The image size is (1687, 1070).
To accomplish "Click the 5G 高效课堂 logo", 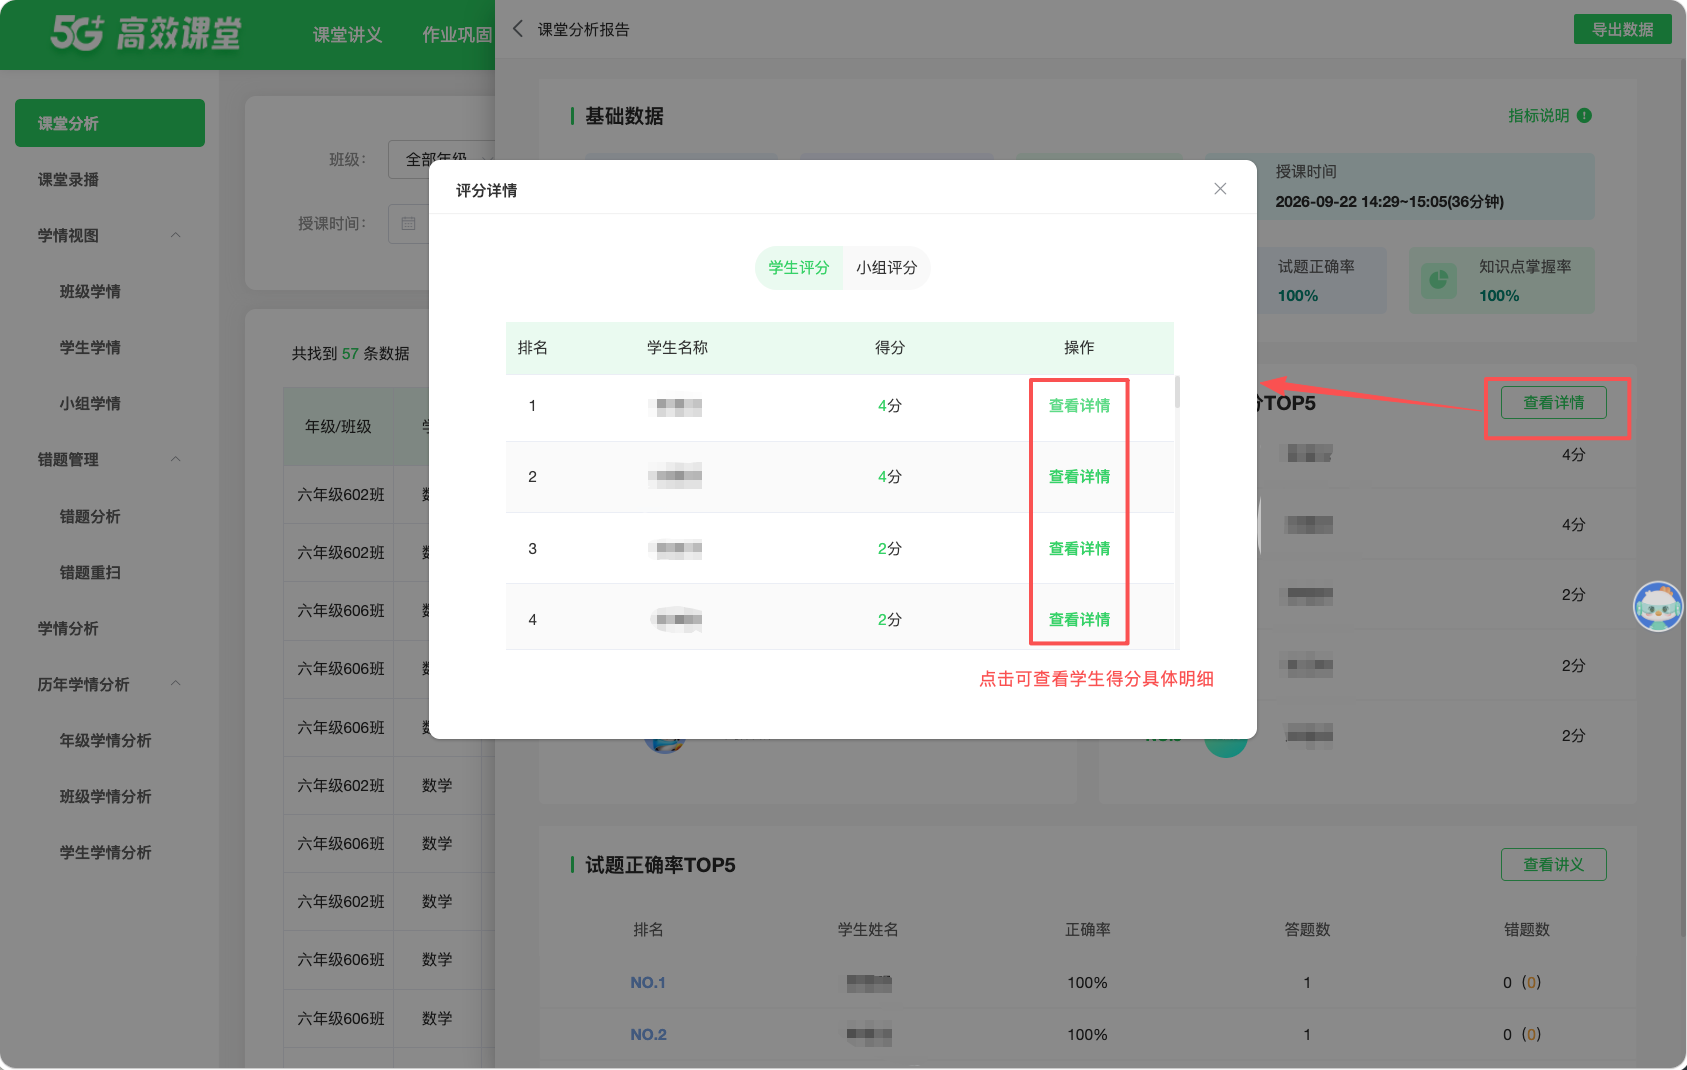I will (x=146, y=33).
